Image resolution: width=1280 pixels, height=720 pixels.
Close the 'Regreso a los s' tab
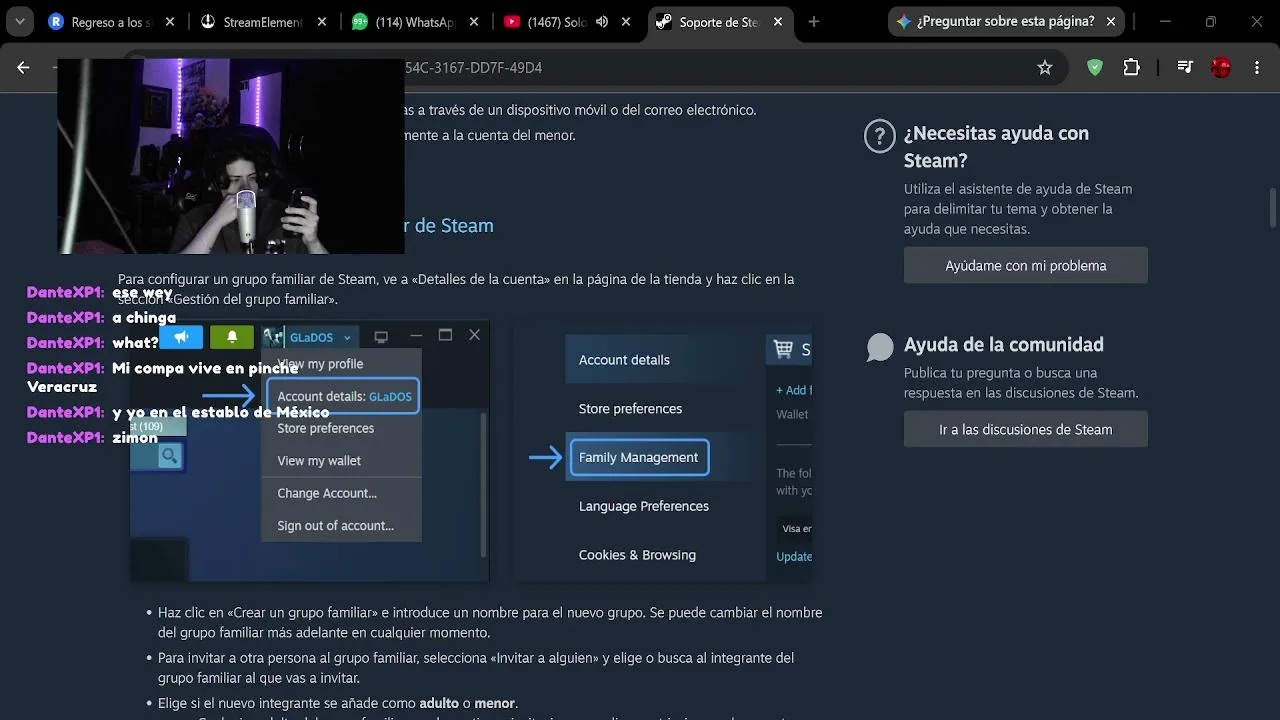pyautogui.click(x=169, y=22)
